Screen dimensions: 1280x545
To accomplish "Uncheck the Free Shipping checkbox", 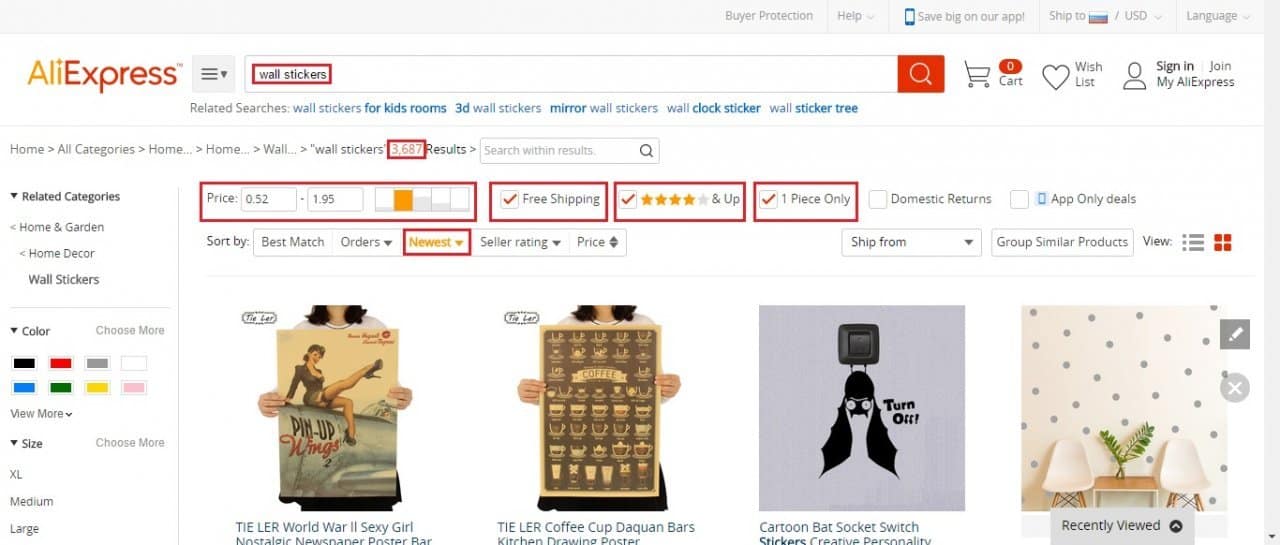I will pos(510,199).
